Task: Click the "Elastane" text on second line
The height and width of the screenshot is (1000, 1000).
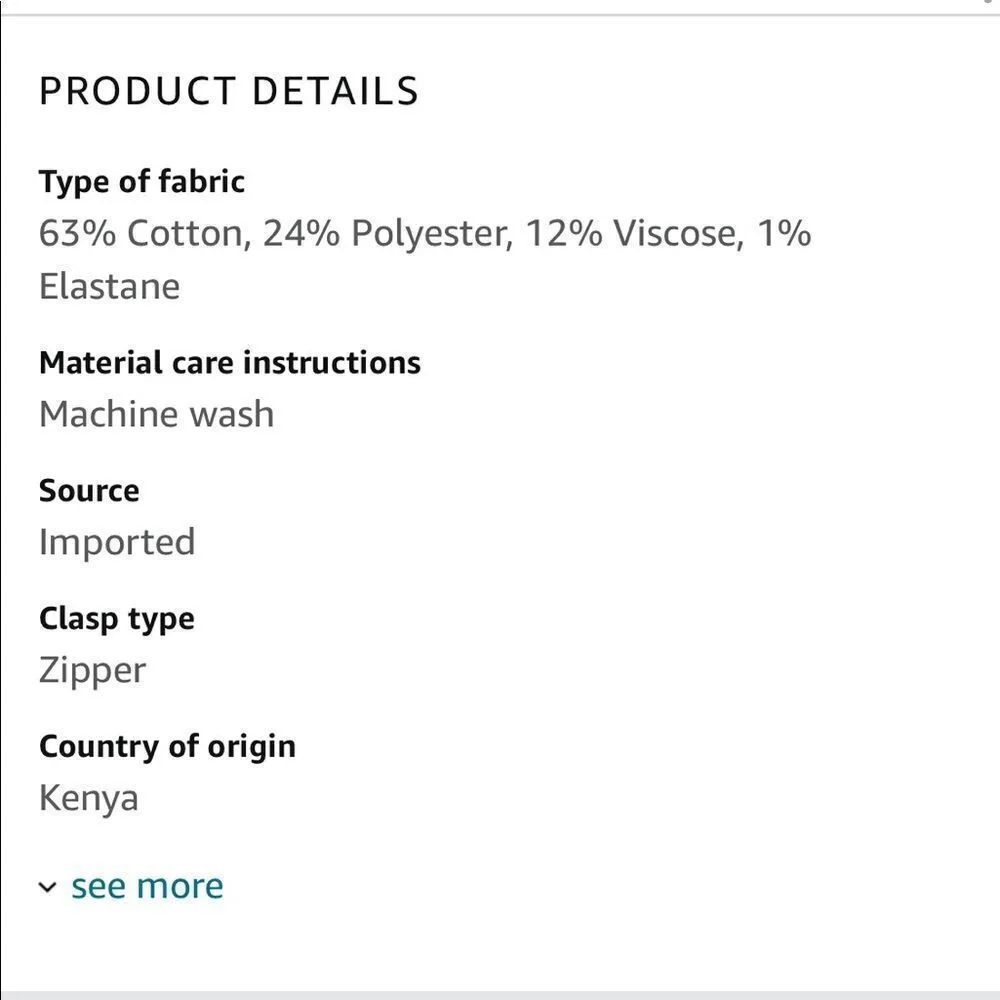Action: point(109,287)
